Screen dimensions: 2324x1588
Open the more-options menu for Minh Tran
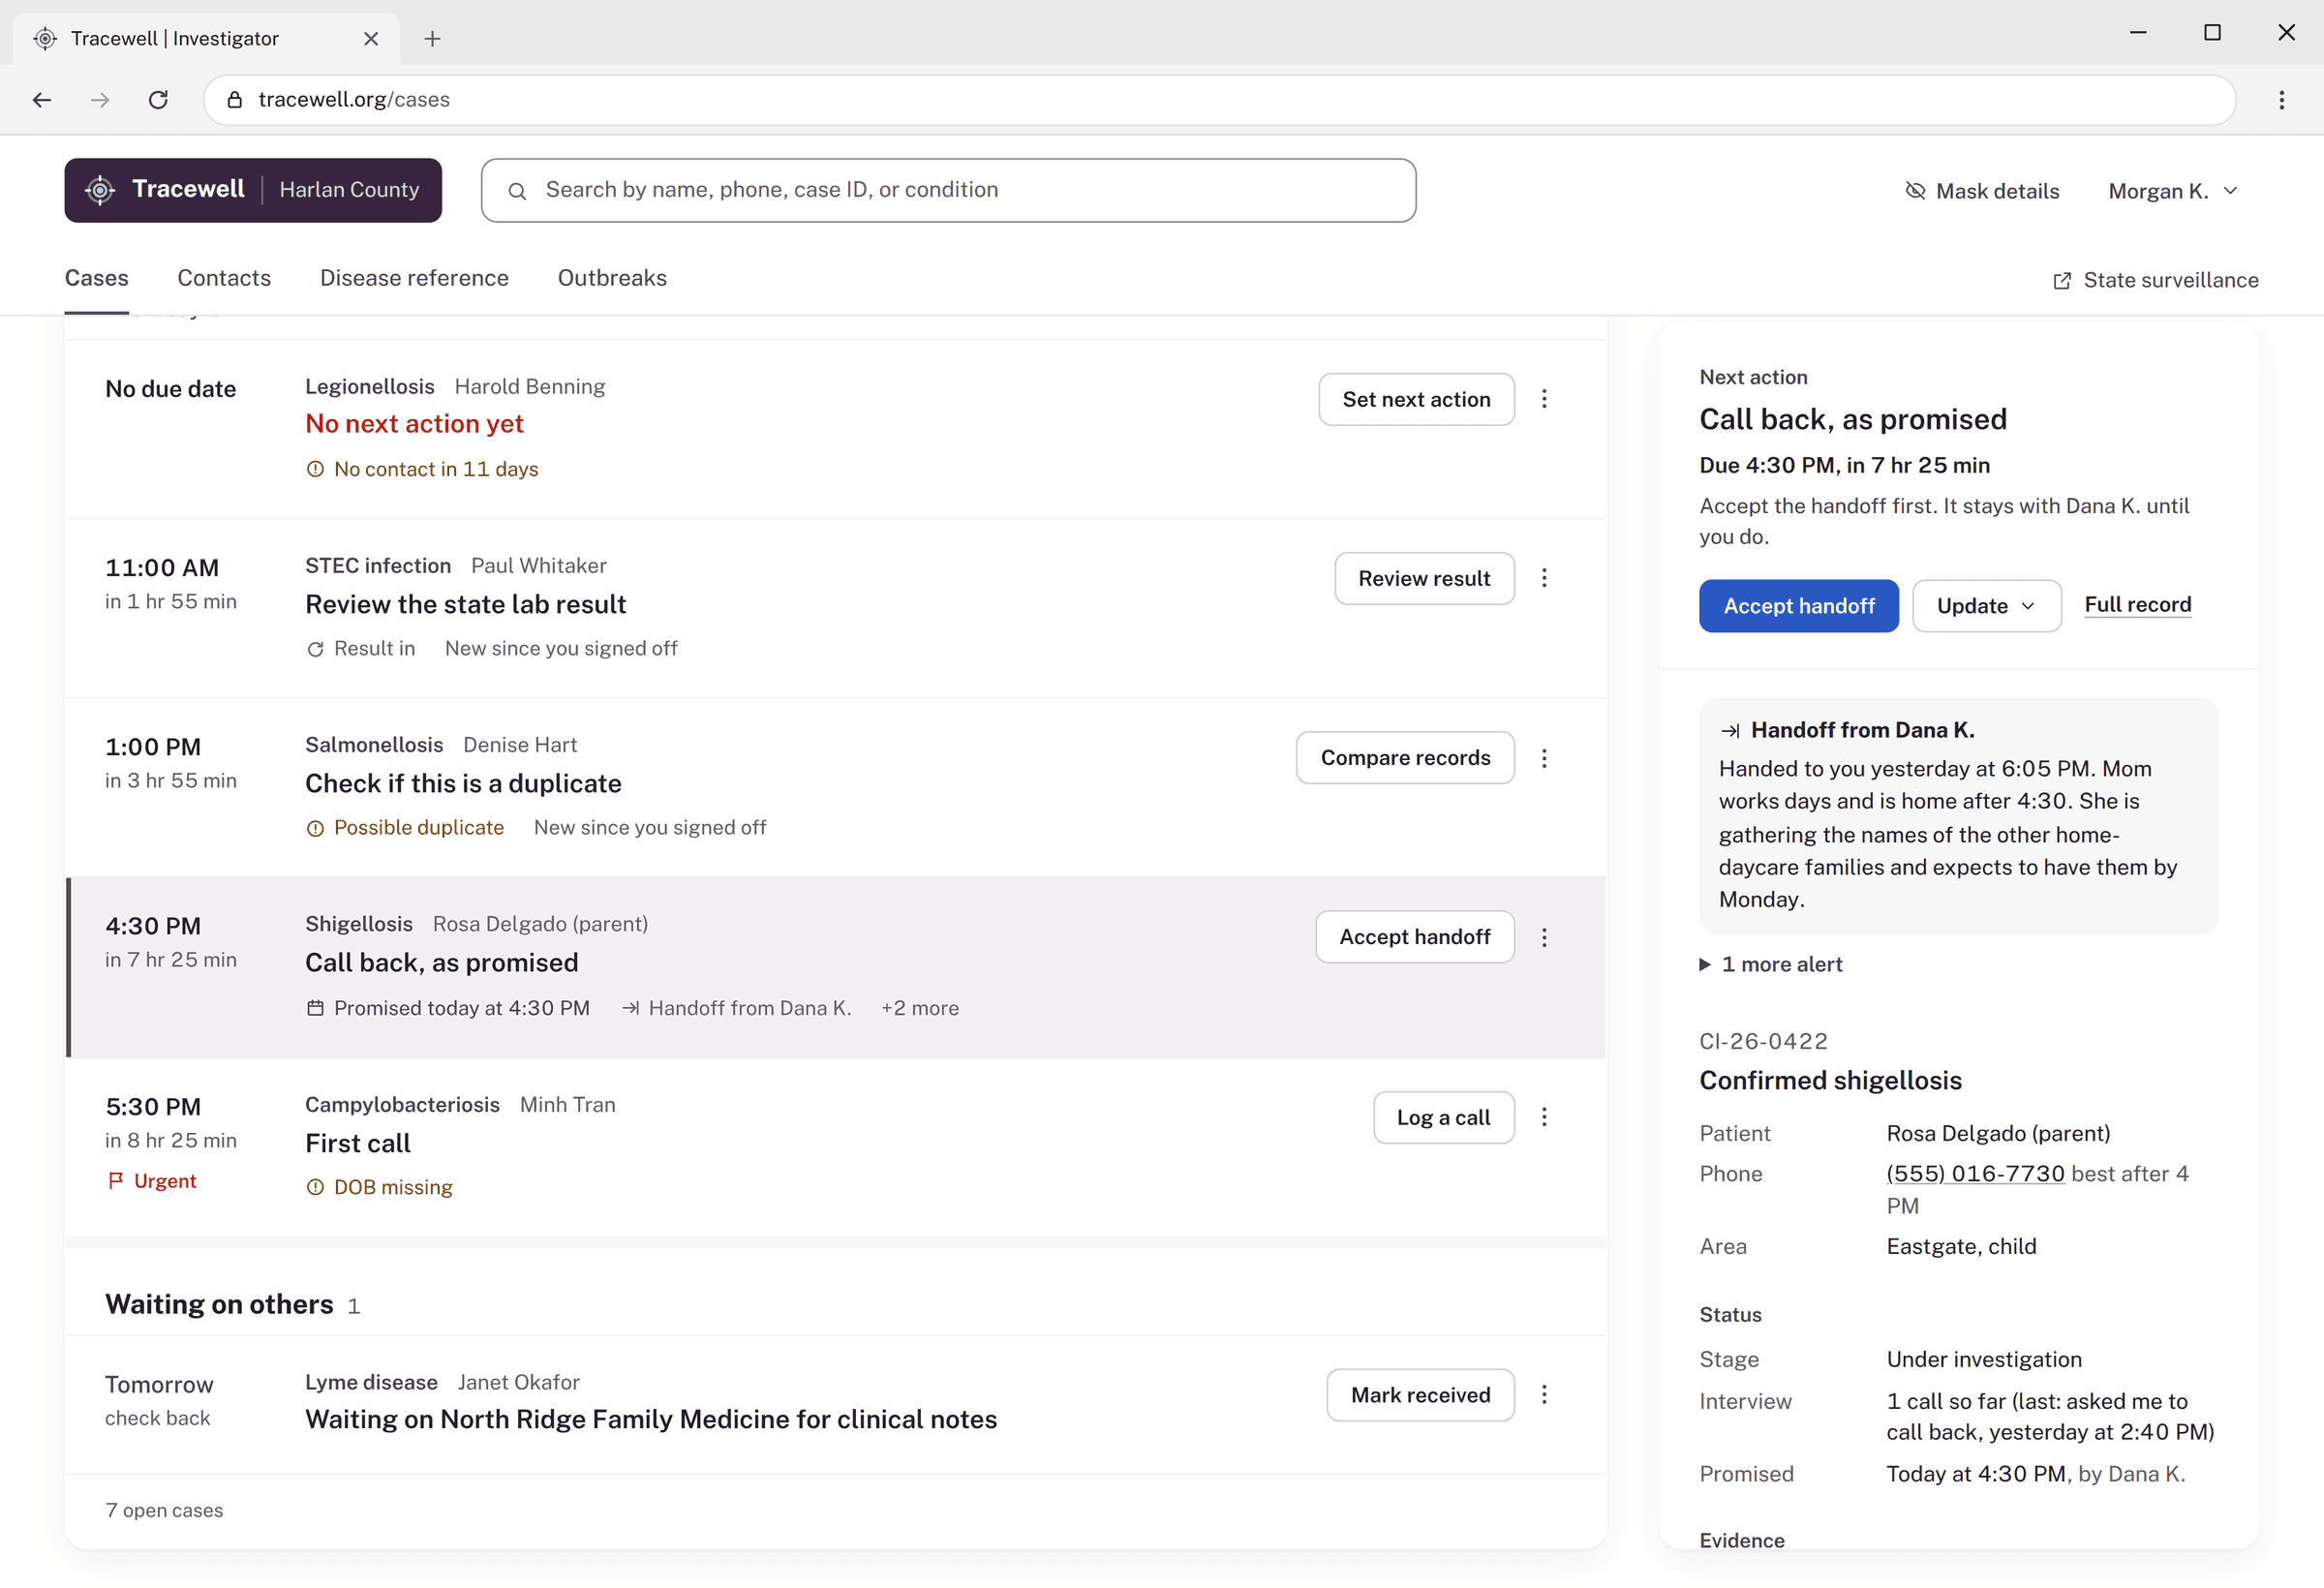click(x=1544, y=1117)
